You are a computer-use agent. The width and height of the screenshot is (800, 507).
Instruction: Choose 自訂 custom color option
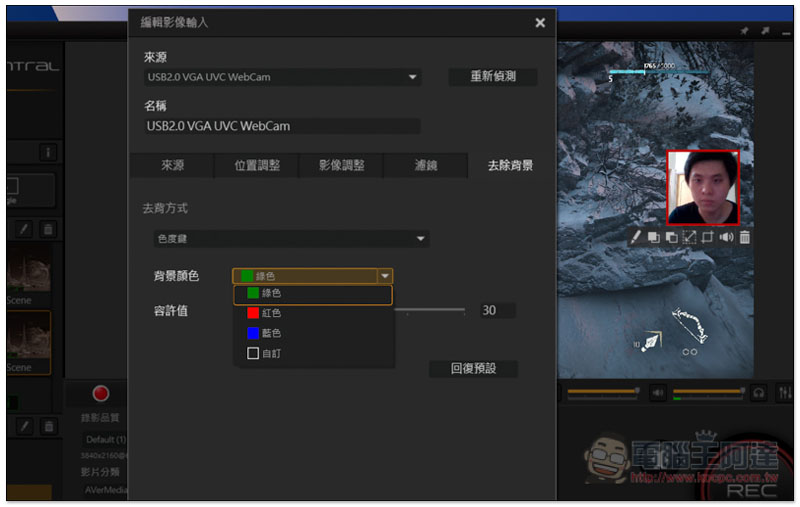[313, 353]
